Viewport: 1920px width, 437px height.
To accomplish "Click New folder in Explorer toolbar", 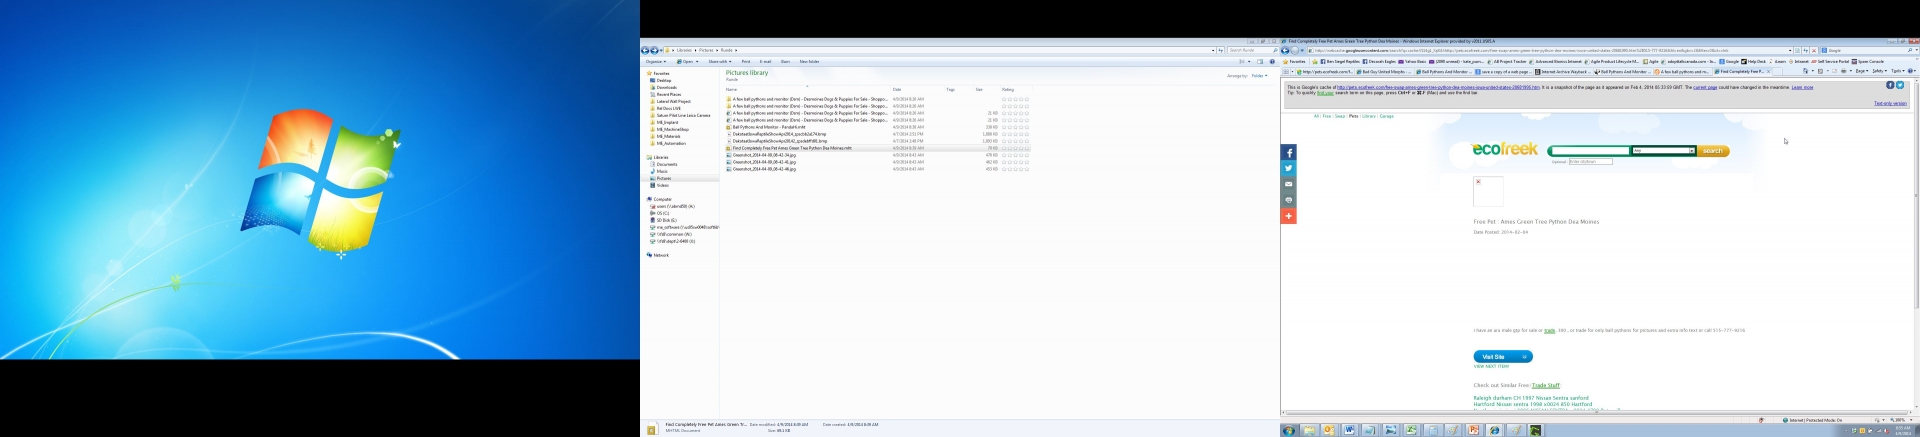I will [809, 61].
